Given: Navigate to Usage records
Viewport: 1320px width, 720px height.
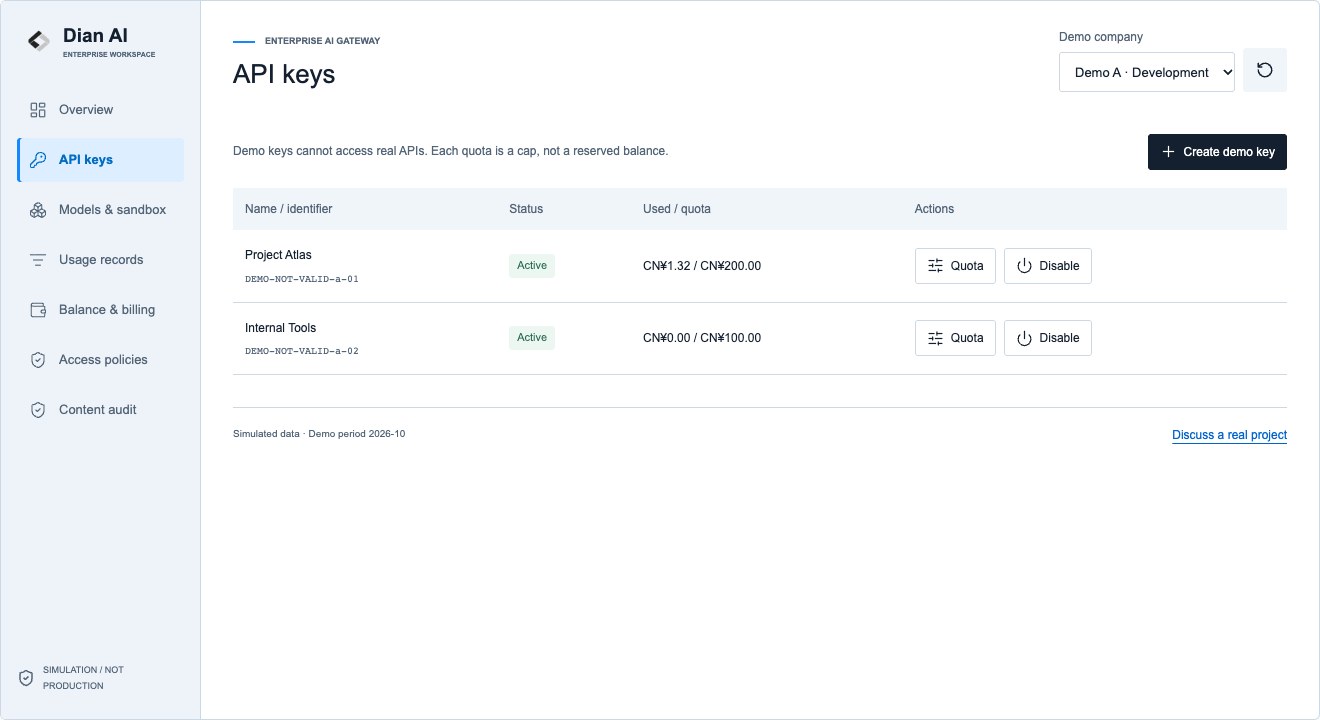Looking at the screenshot, I should 100,260.
